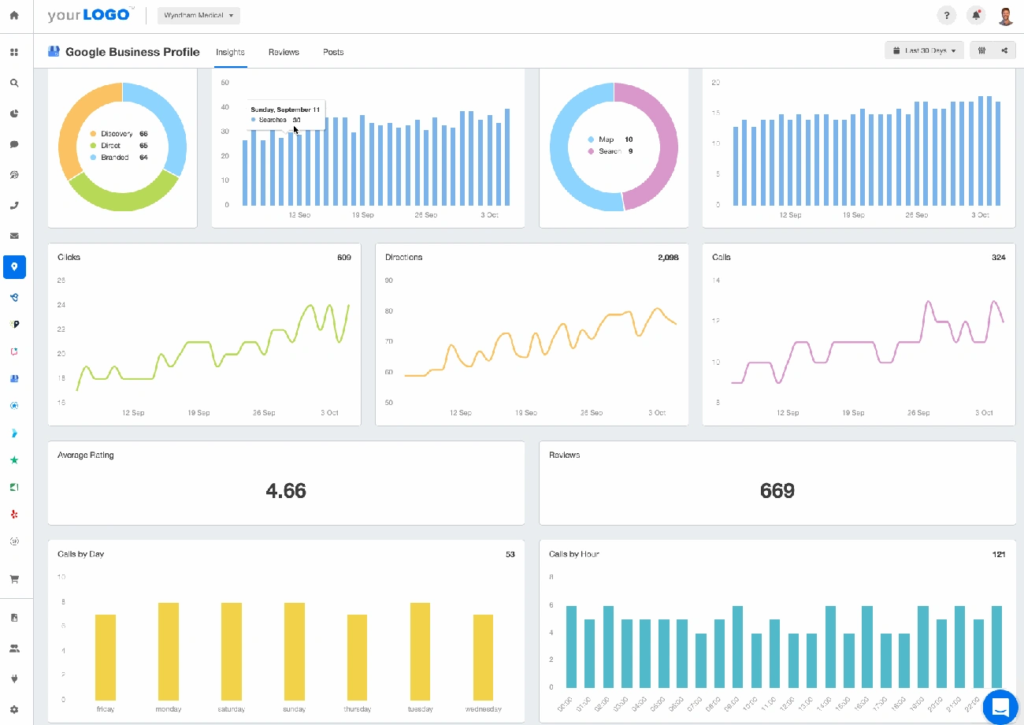Open the settings gear at the sidebar bottom
Image resolution: width=1024 pixels, height=725 pixels.
coord(14,709)
